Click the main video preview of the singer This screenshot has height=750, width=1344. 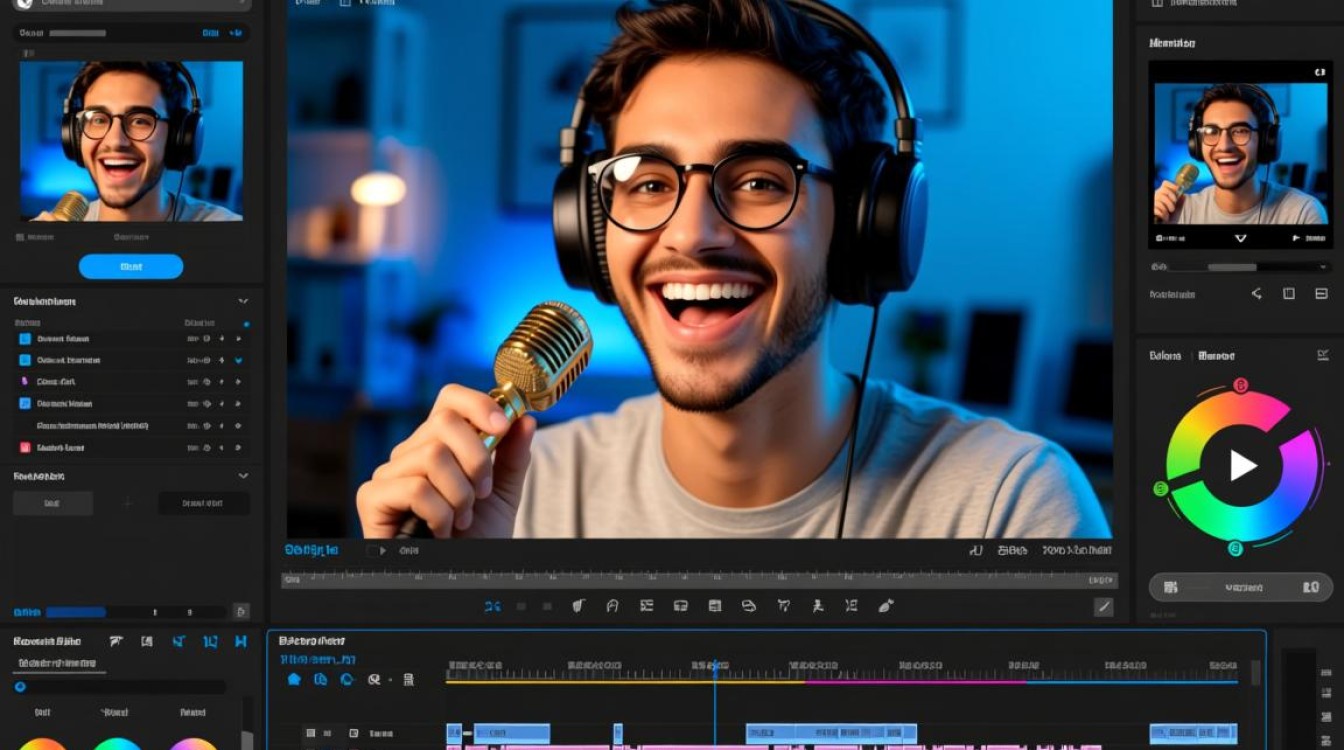pyautogui.click(x=699, y=268)
